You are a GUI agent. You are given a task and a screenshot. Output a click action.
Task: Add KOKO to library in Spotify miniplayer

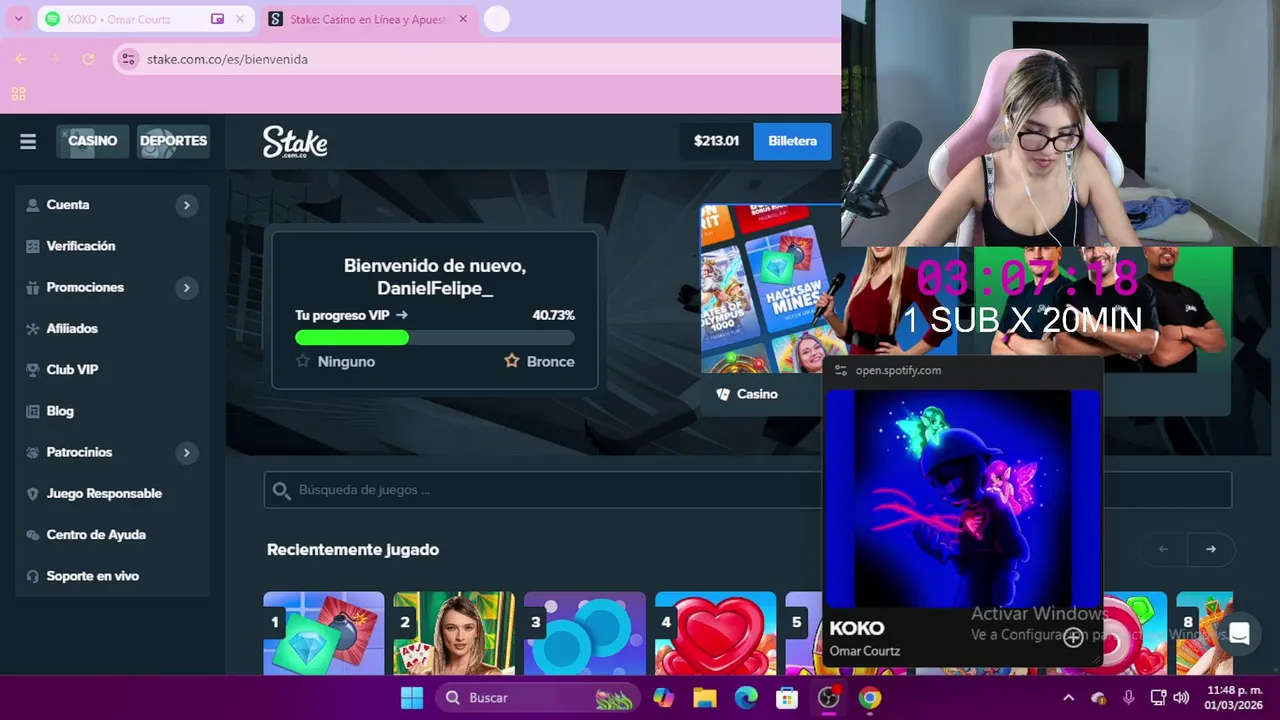click(1073, 637)
